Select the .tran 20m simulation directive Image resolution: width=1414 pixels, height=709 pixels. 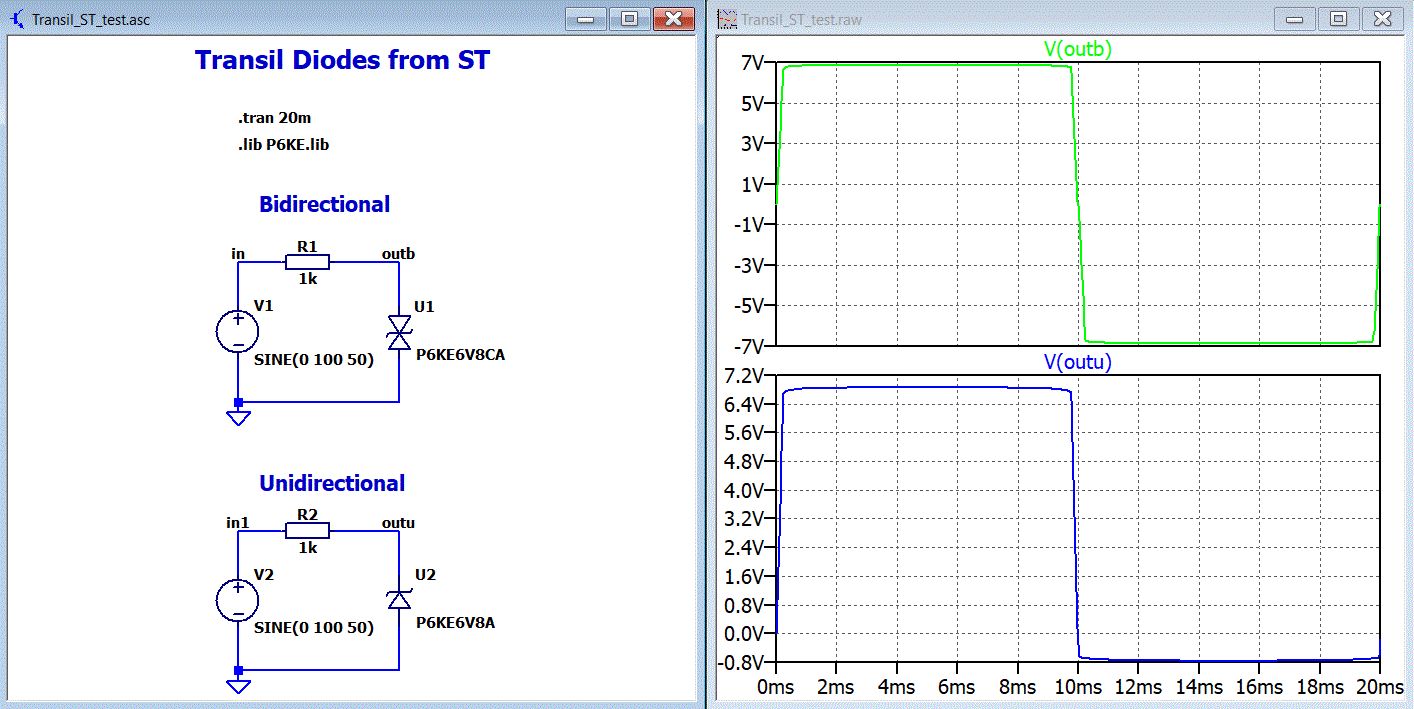click(274, 118)
